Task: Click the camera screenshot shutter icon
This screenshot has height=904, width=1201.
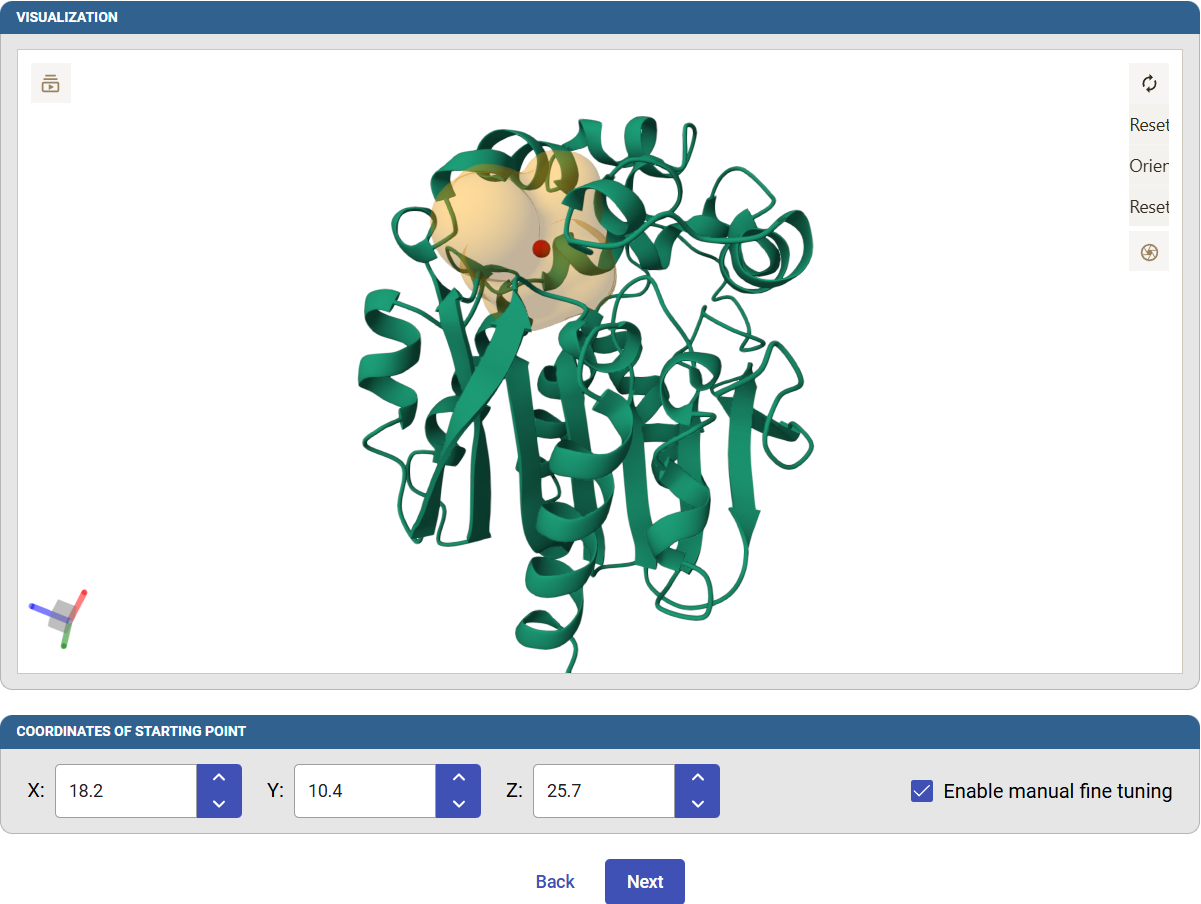Action: (x=1149, y=252)
